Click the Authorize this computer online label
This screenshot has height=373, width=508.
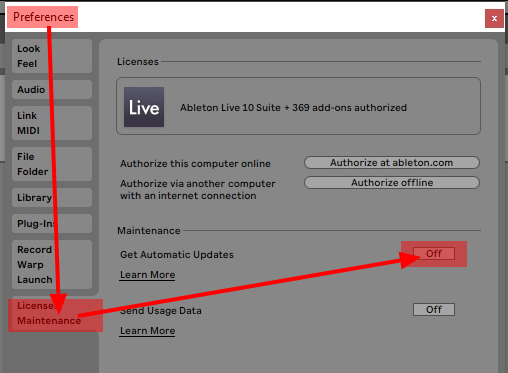click(x=195, y=164)
